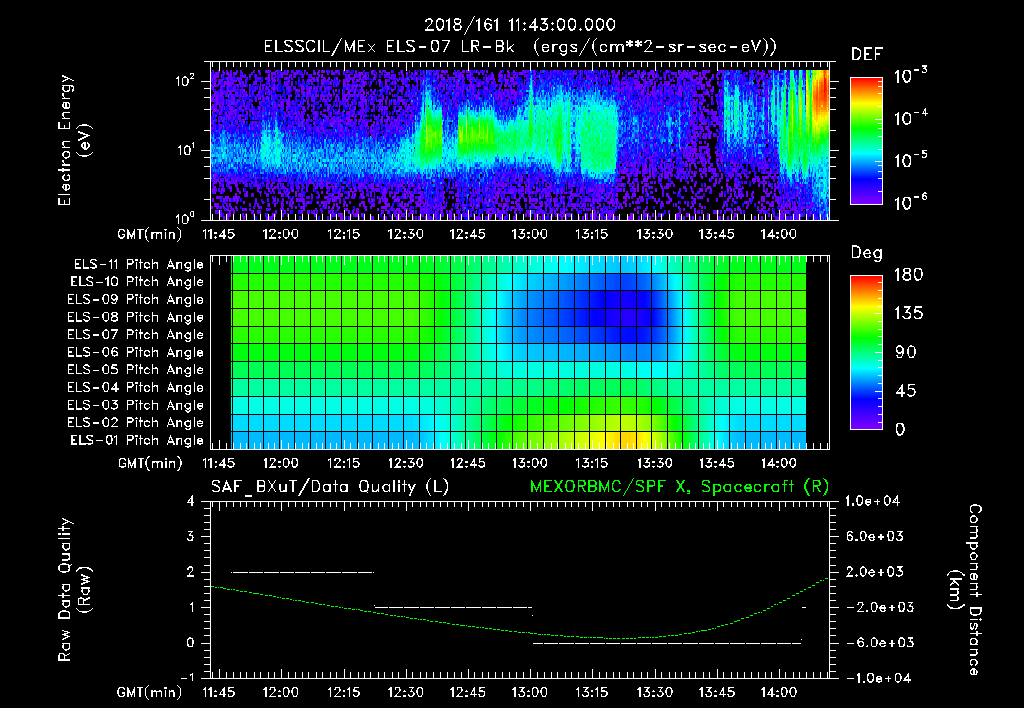The image size is (1024, 708).
Task: Click the data quality level 2 line segment
Action: (x=303, y=572)
